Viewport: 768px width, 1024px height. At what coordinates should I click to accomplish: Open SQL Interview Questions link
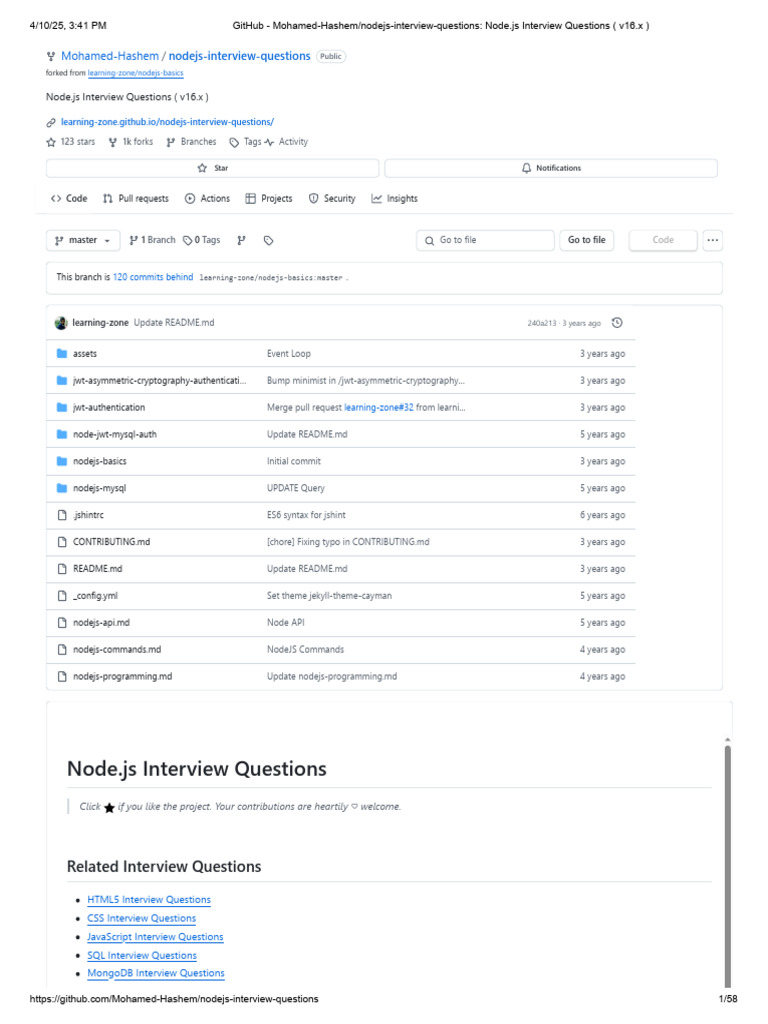142,955
